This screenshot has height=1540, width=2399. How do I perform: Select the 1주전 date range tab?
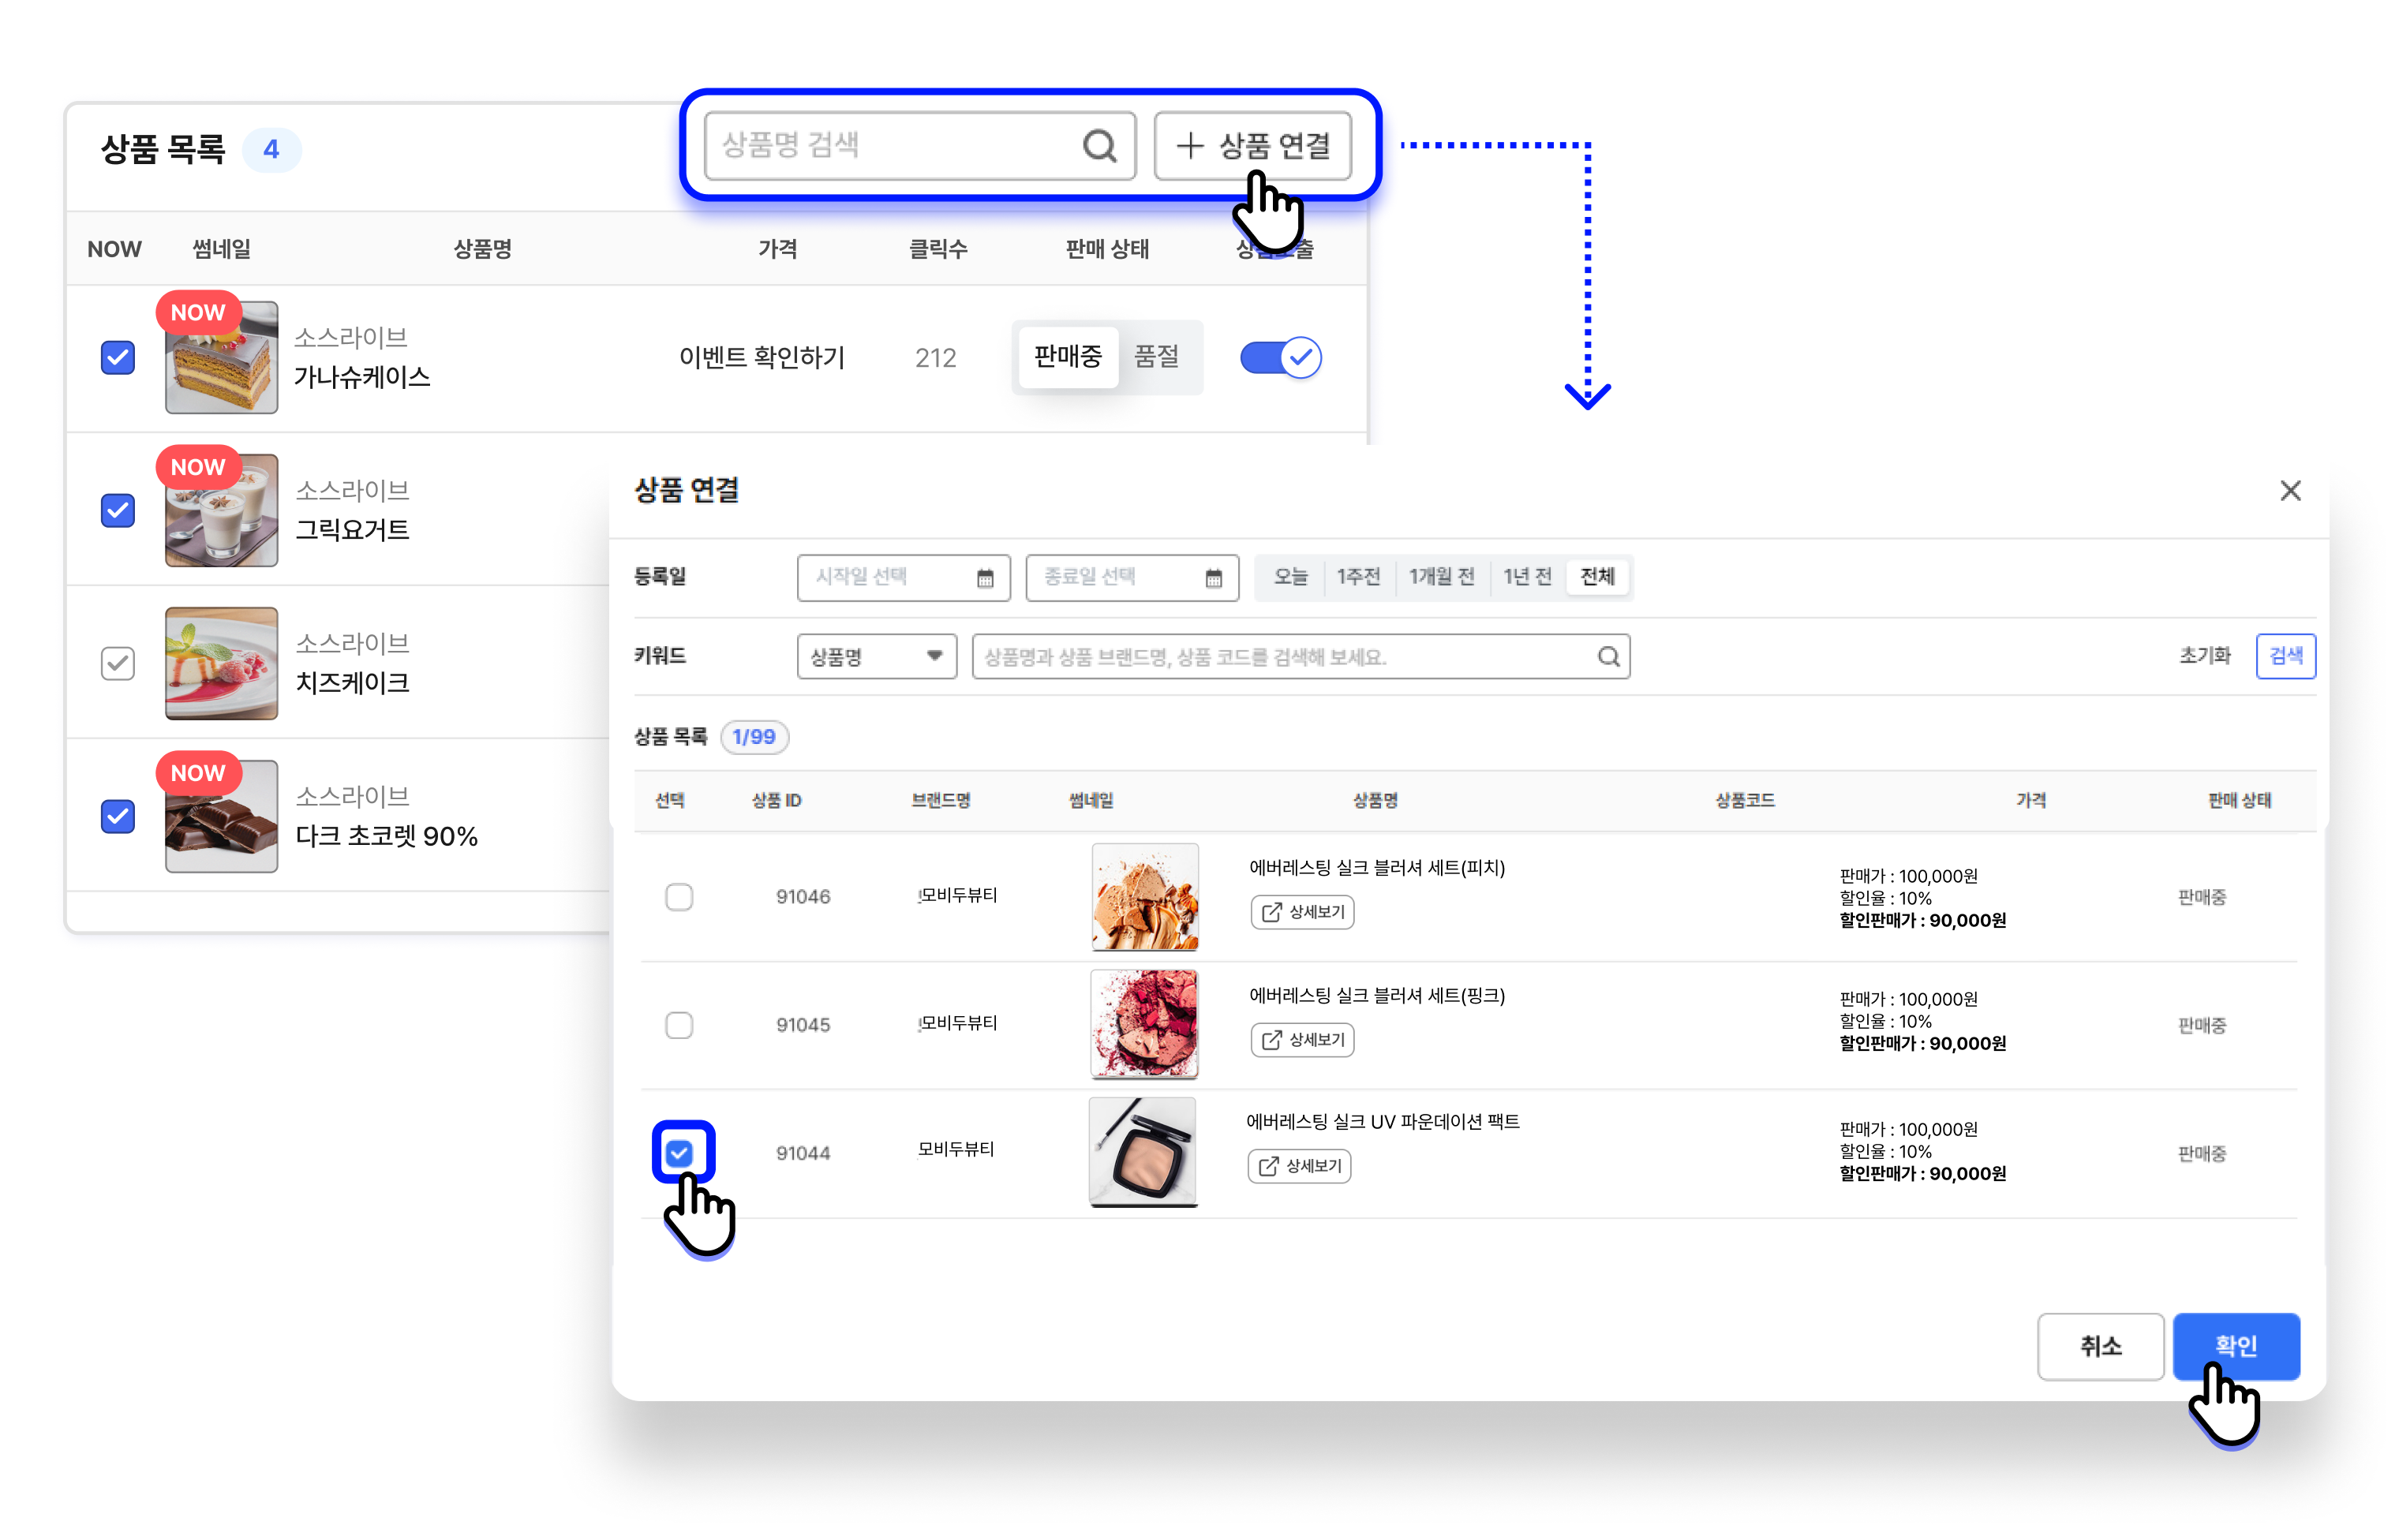[1358, 577]
